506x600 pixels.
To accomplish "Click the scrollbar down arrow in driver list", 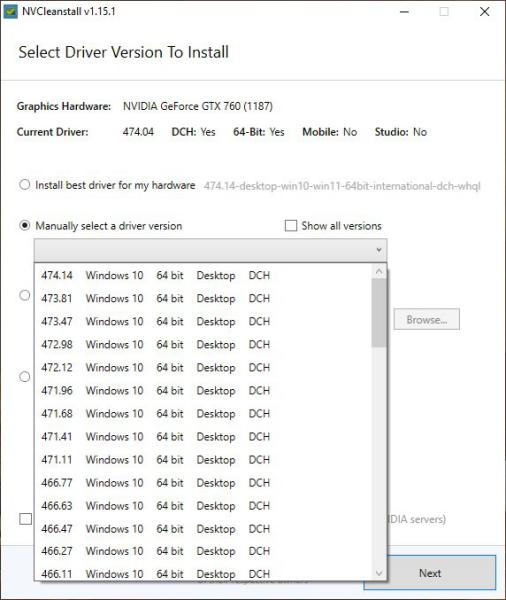I will (379, 573).
